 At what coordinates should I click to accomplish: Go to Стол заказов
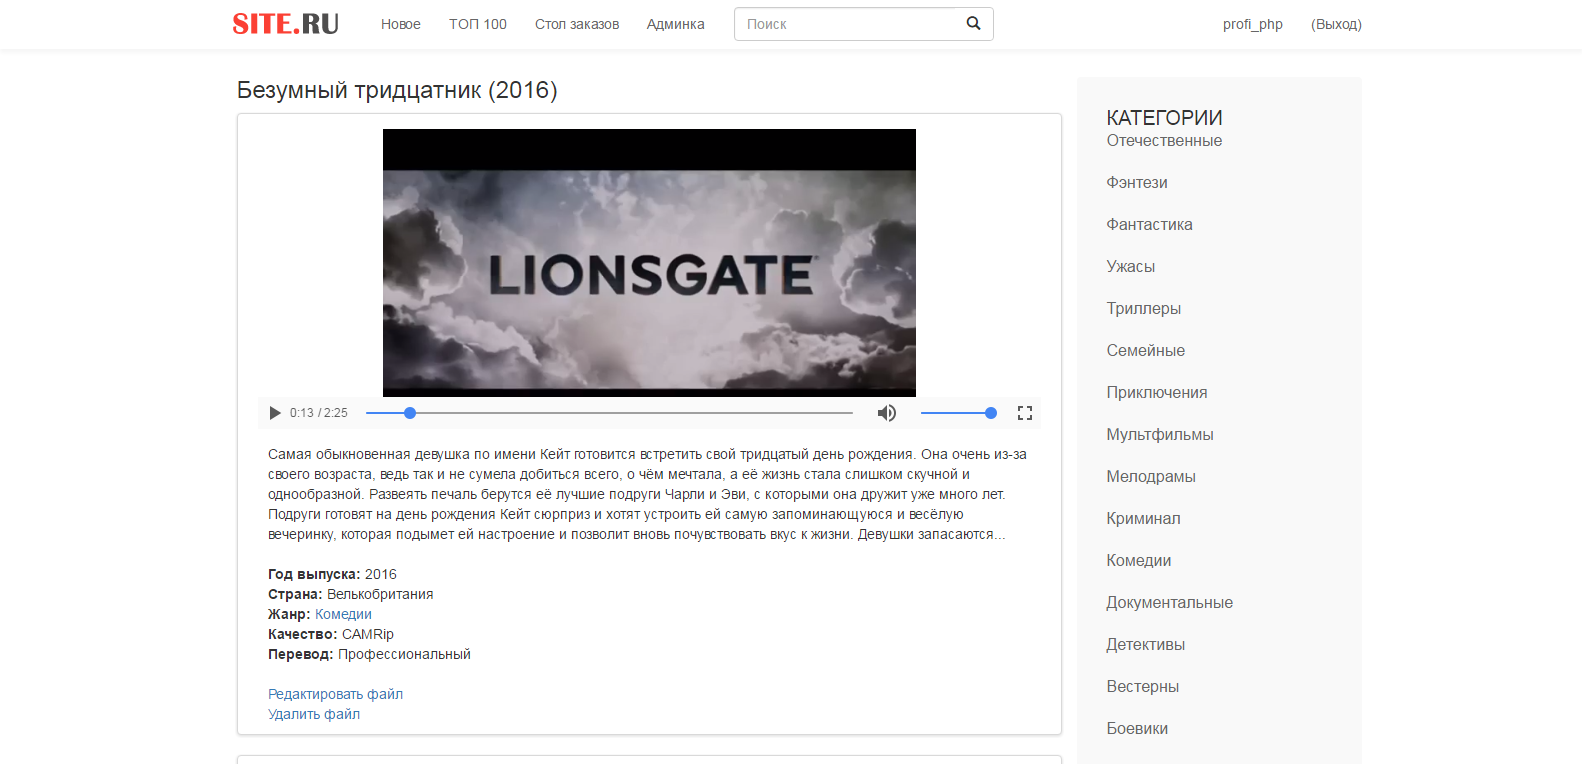tap(577, 24)
